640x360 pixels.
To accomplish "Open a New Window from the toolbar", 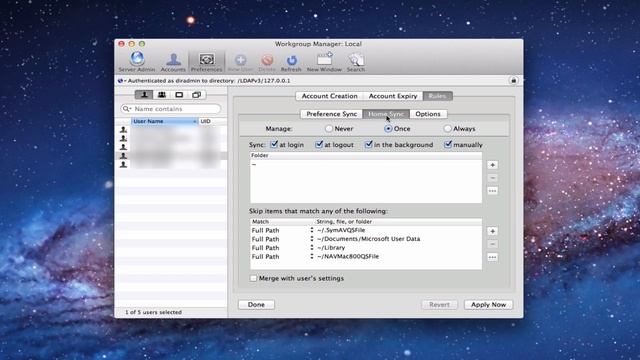I will click(x=324, y=62).
